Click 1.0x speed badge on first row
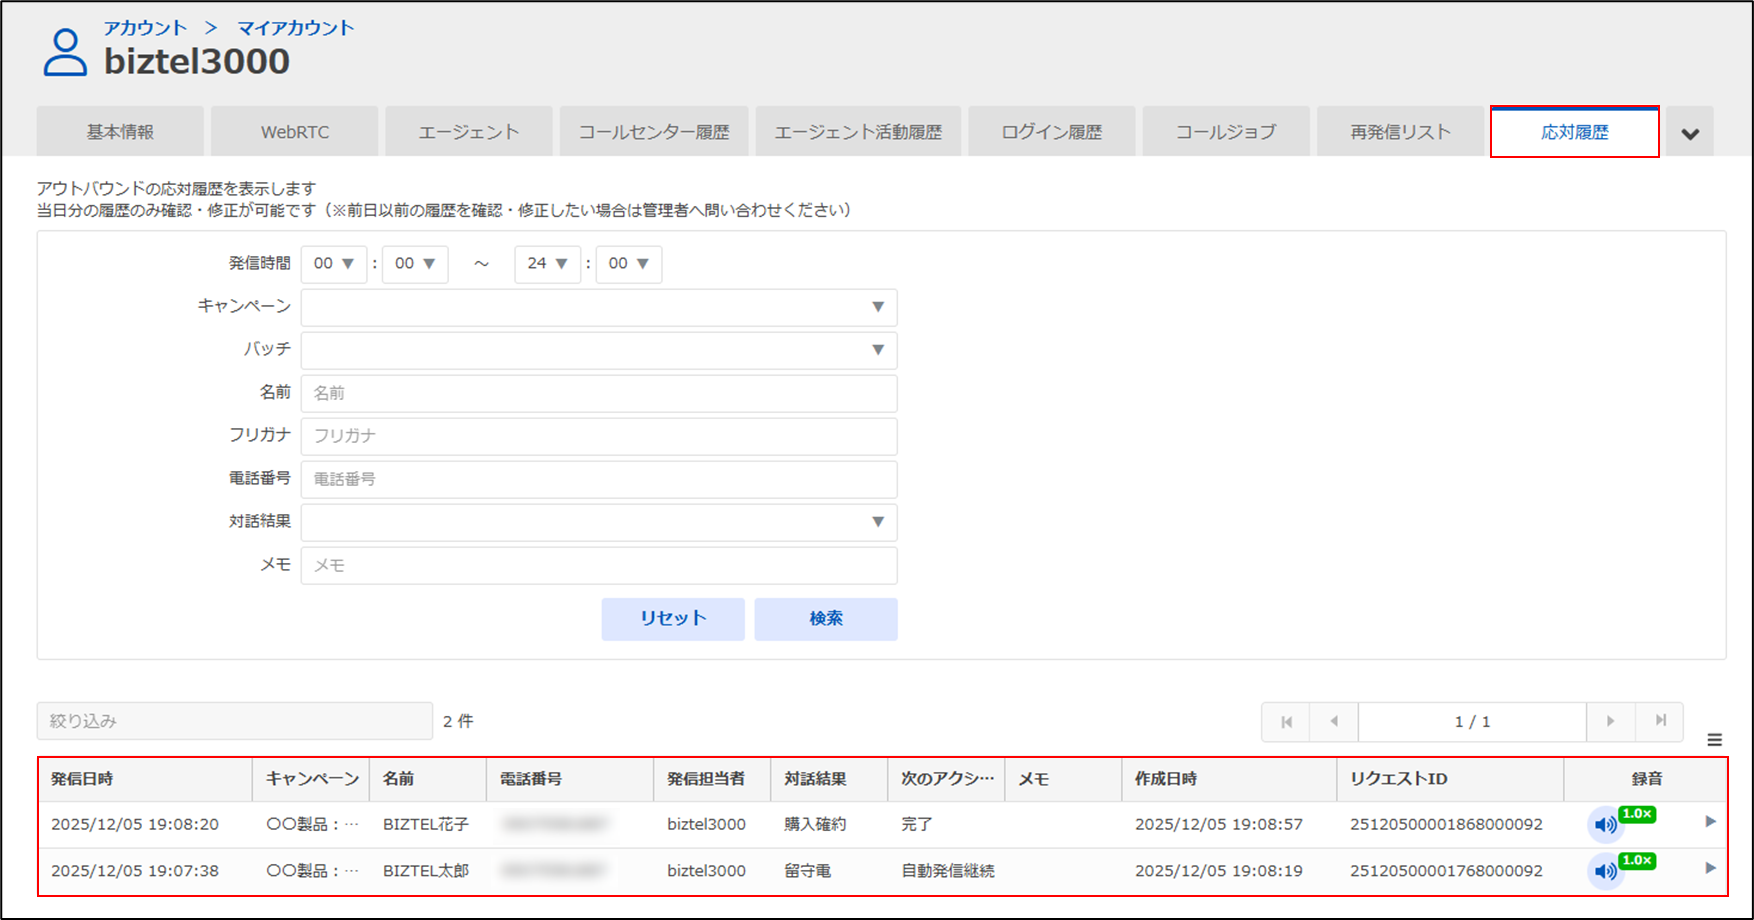1754x920 pixels. 1637,814
